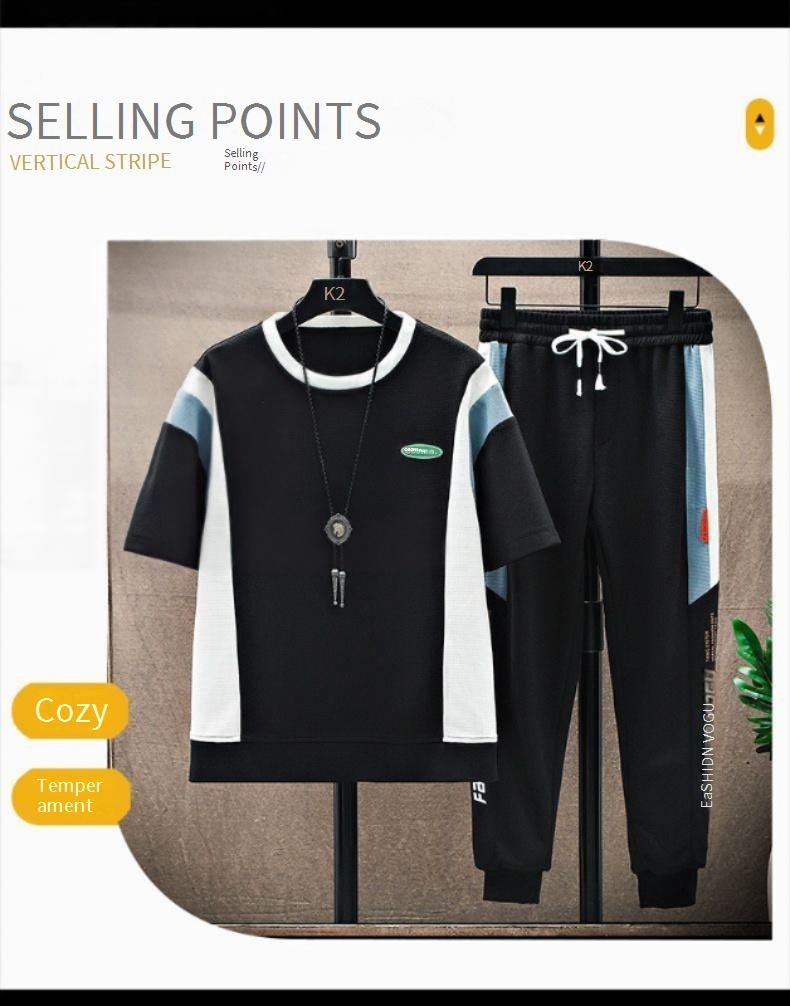Click the up arrow in yellow pill

click(760, 118)
